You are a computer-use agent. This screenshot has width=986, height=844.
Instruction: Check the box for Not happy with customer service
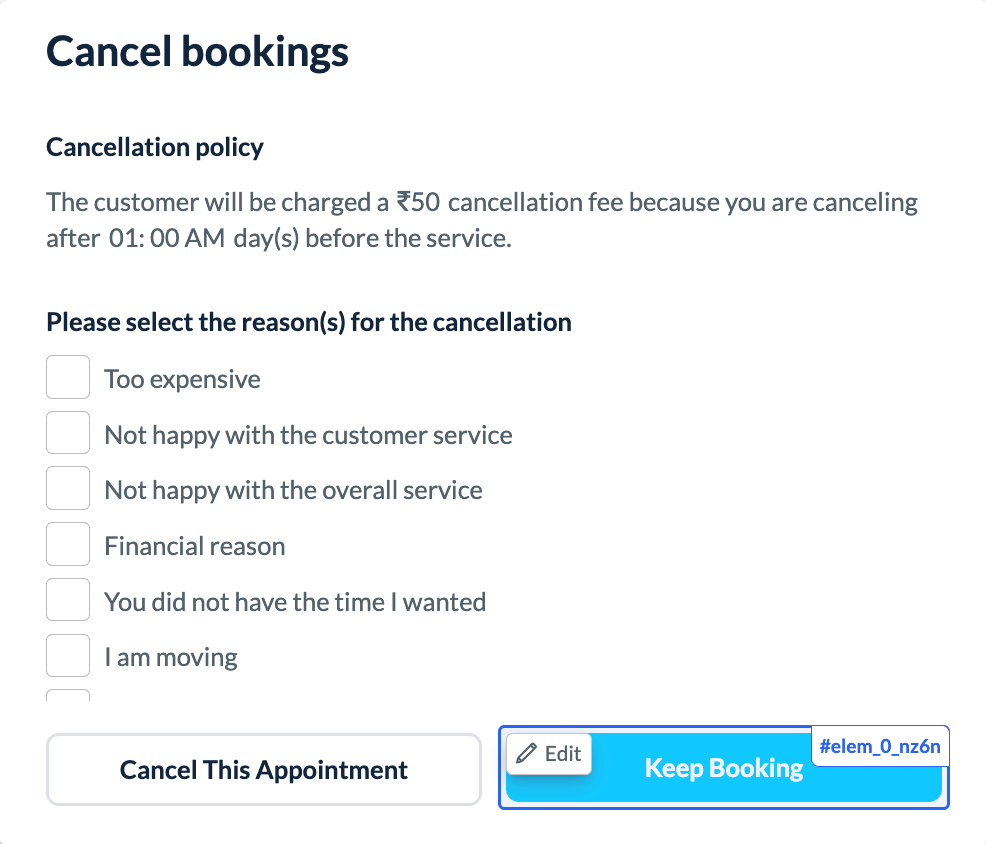tap(68, 434)
